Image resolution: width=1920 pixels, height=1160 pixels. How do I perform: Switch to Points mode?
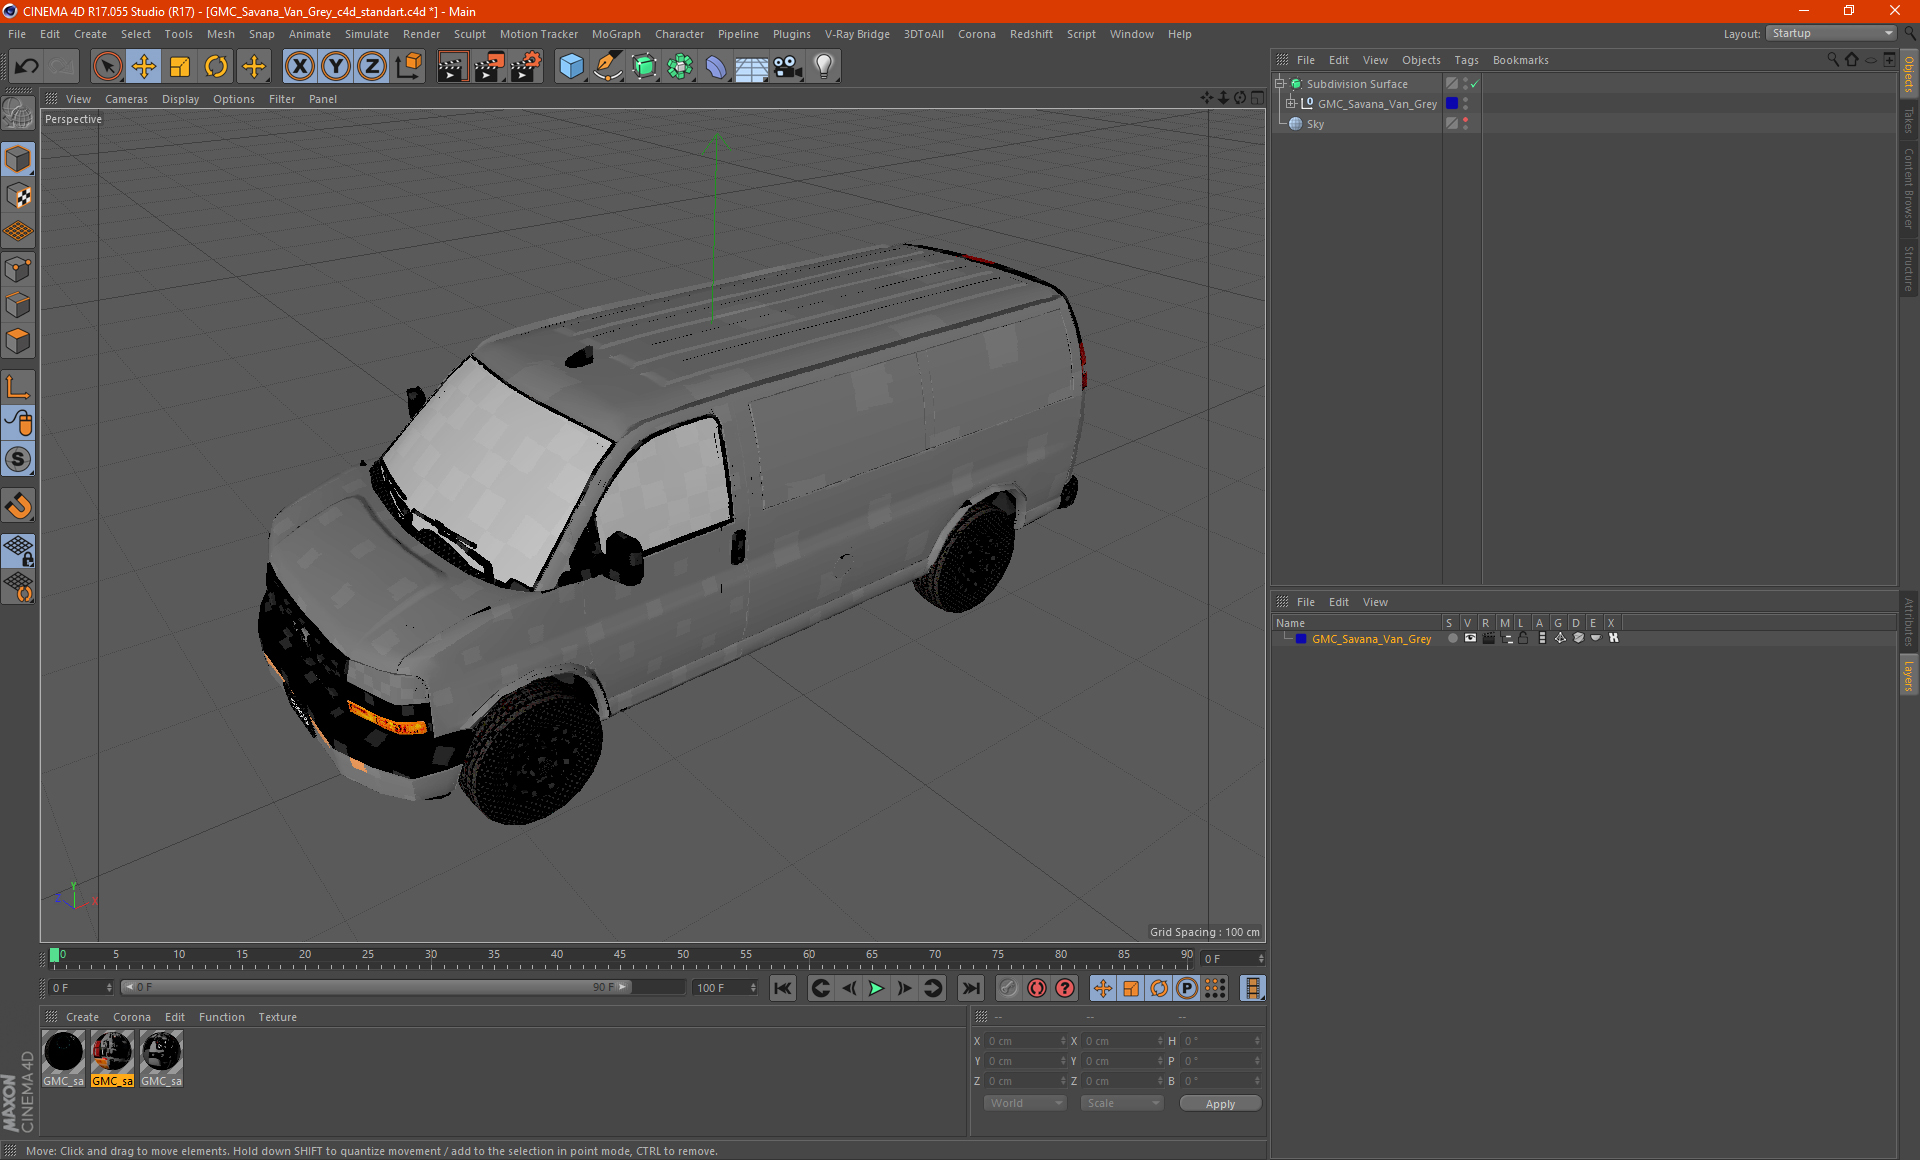coord(18,269)
